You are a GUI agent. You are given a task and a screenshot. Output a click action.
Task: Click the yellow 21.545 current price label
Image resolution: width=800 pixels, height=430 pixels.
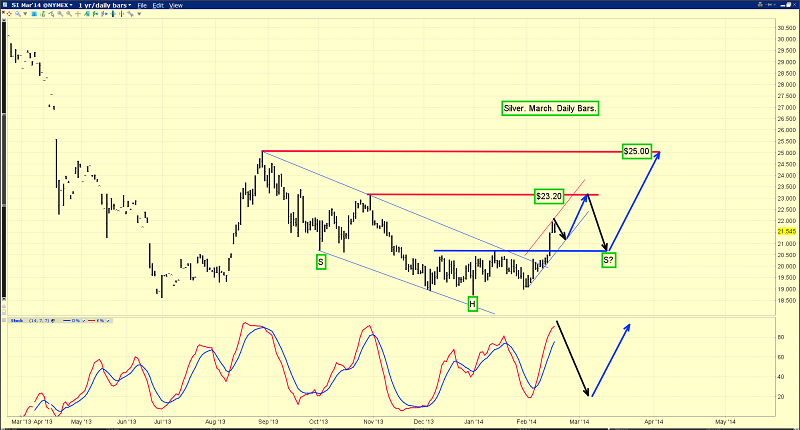tap(786, 232)
